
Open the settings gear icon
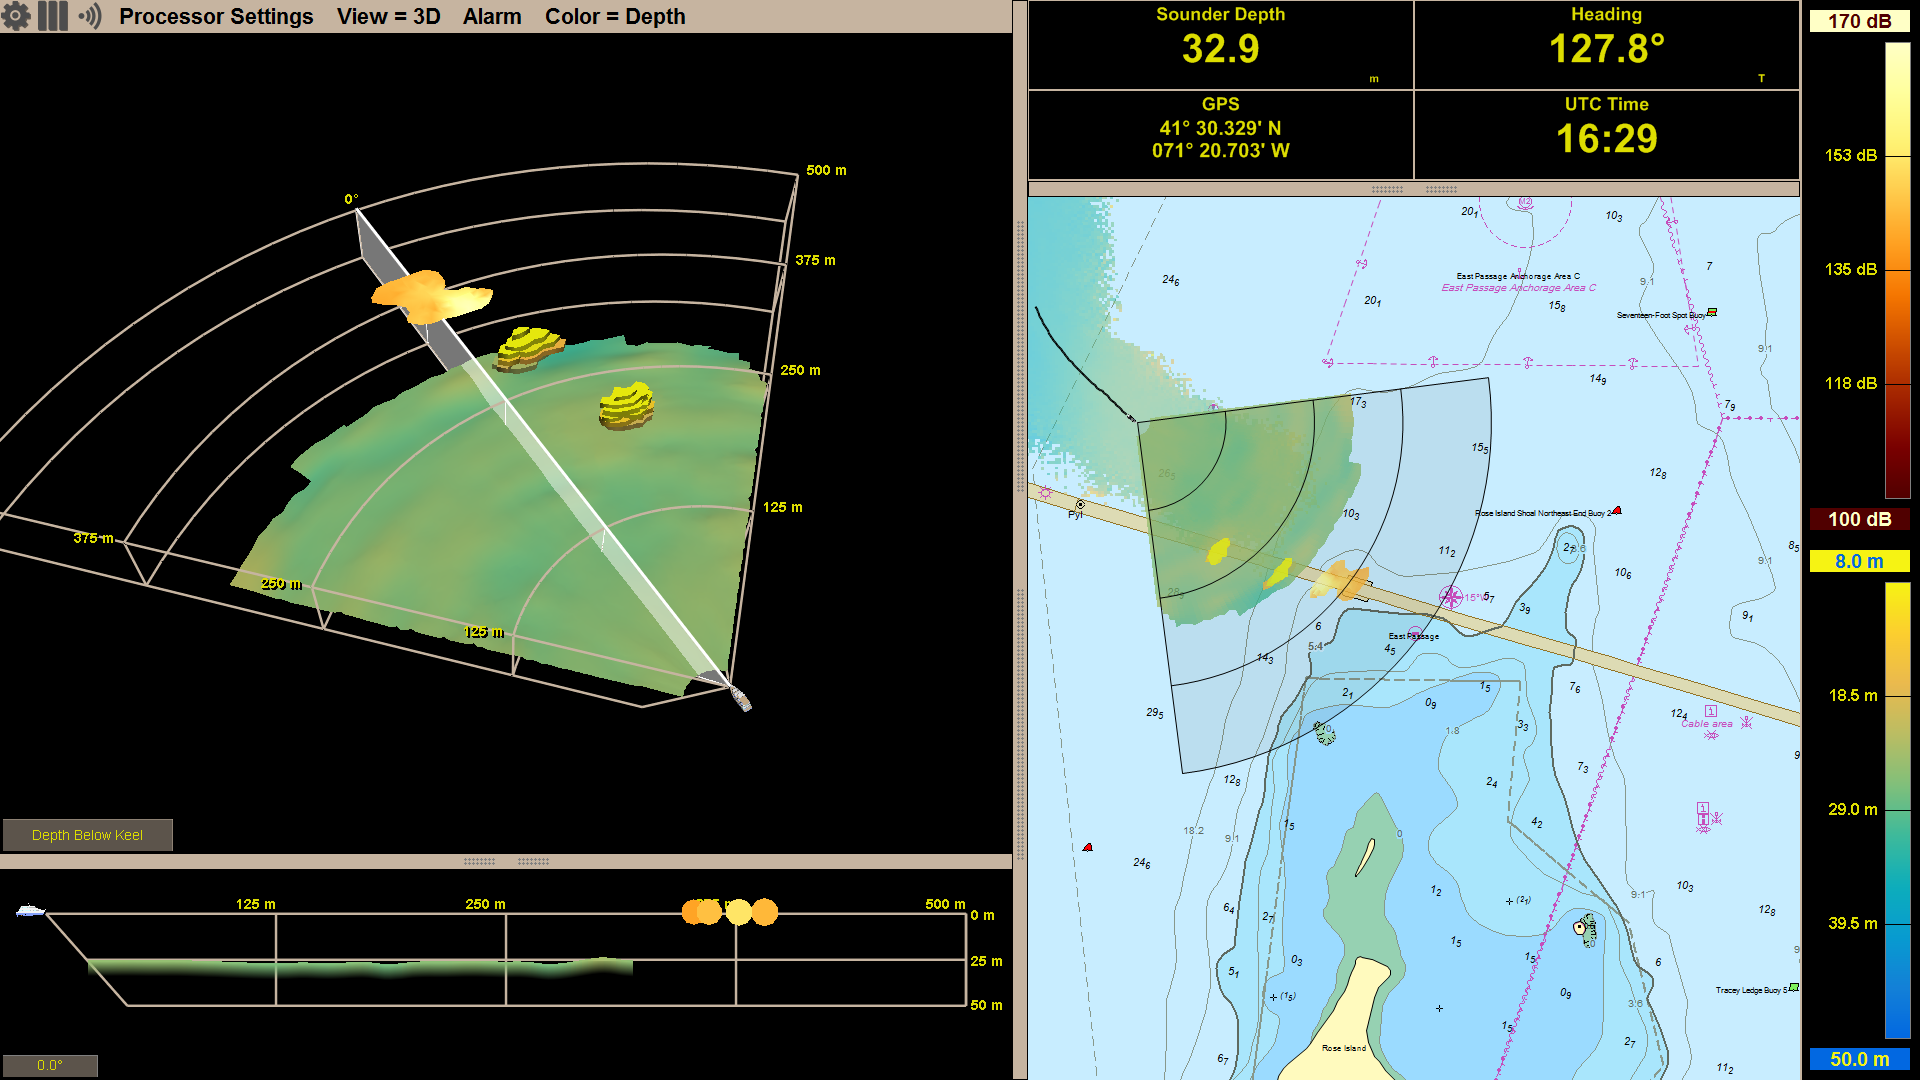[x=17, y=16]
